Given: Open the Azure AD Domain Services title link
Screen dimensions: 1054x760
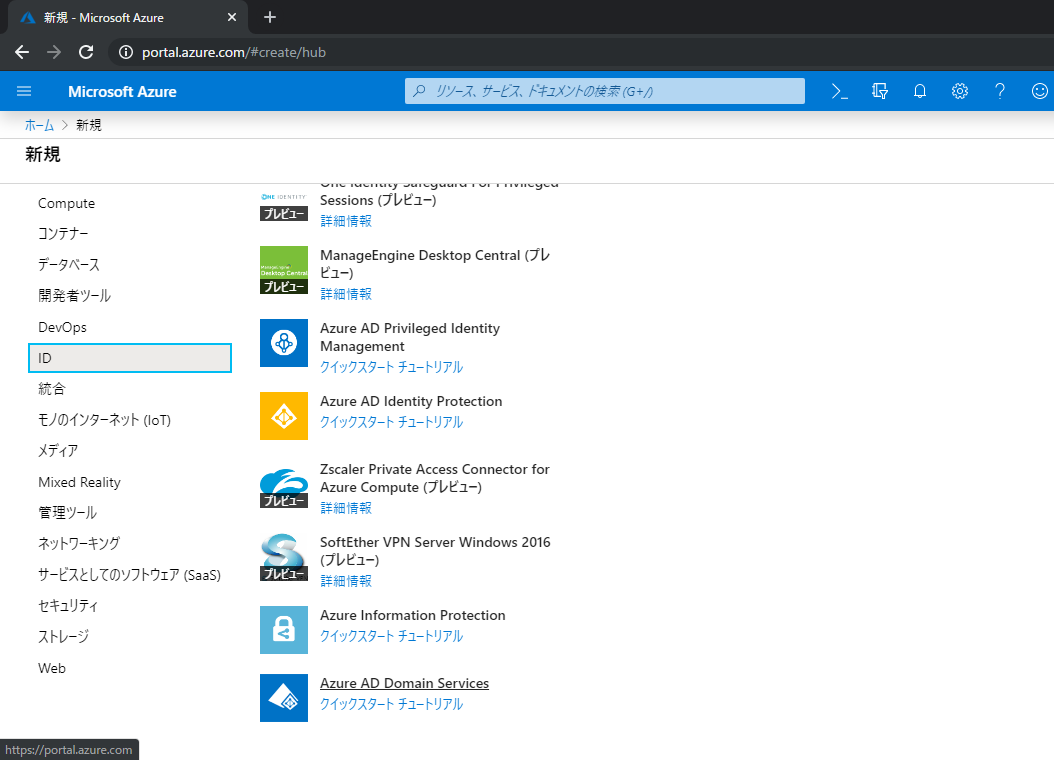Looking at the screenshot, I should (x=404, y=683).
